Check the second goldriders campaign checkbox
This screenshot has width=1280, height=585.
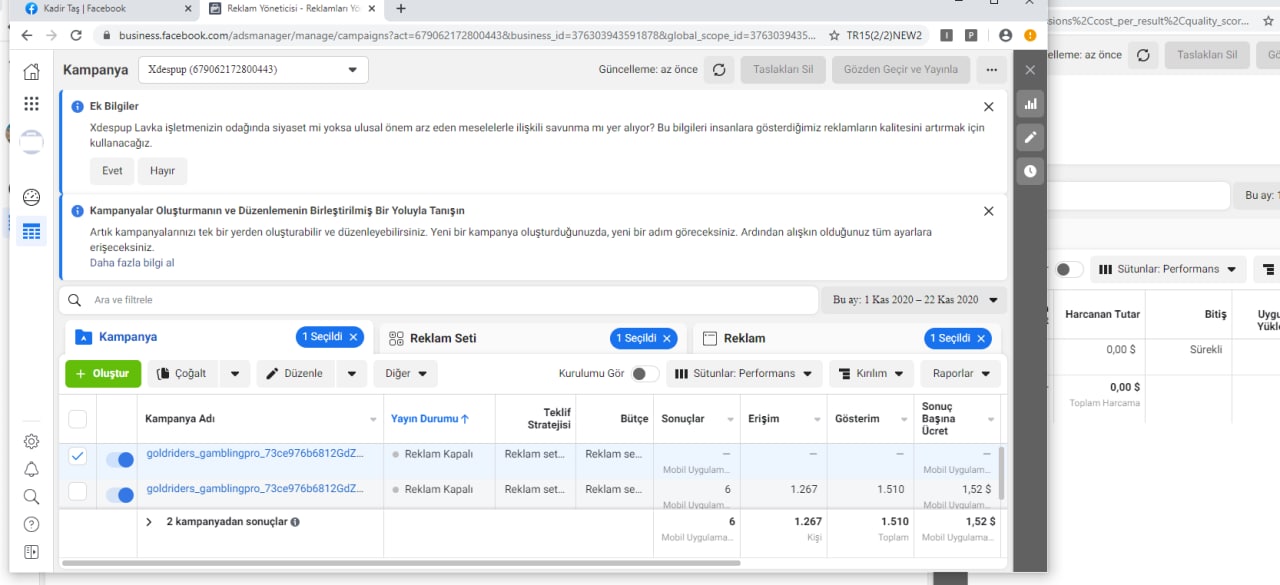tap(77, 492)
